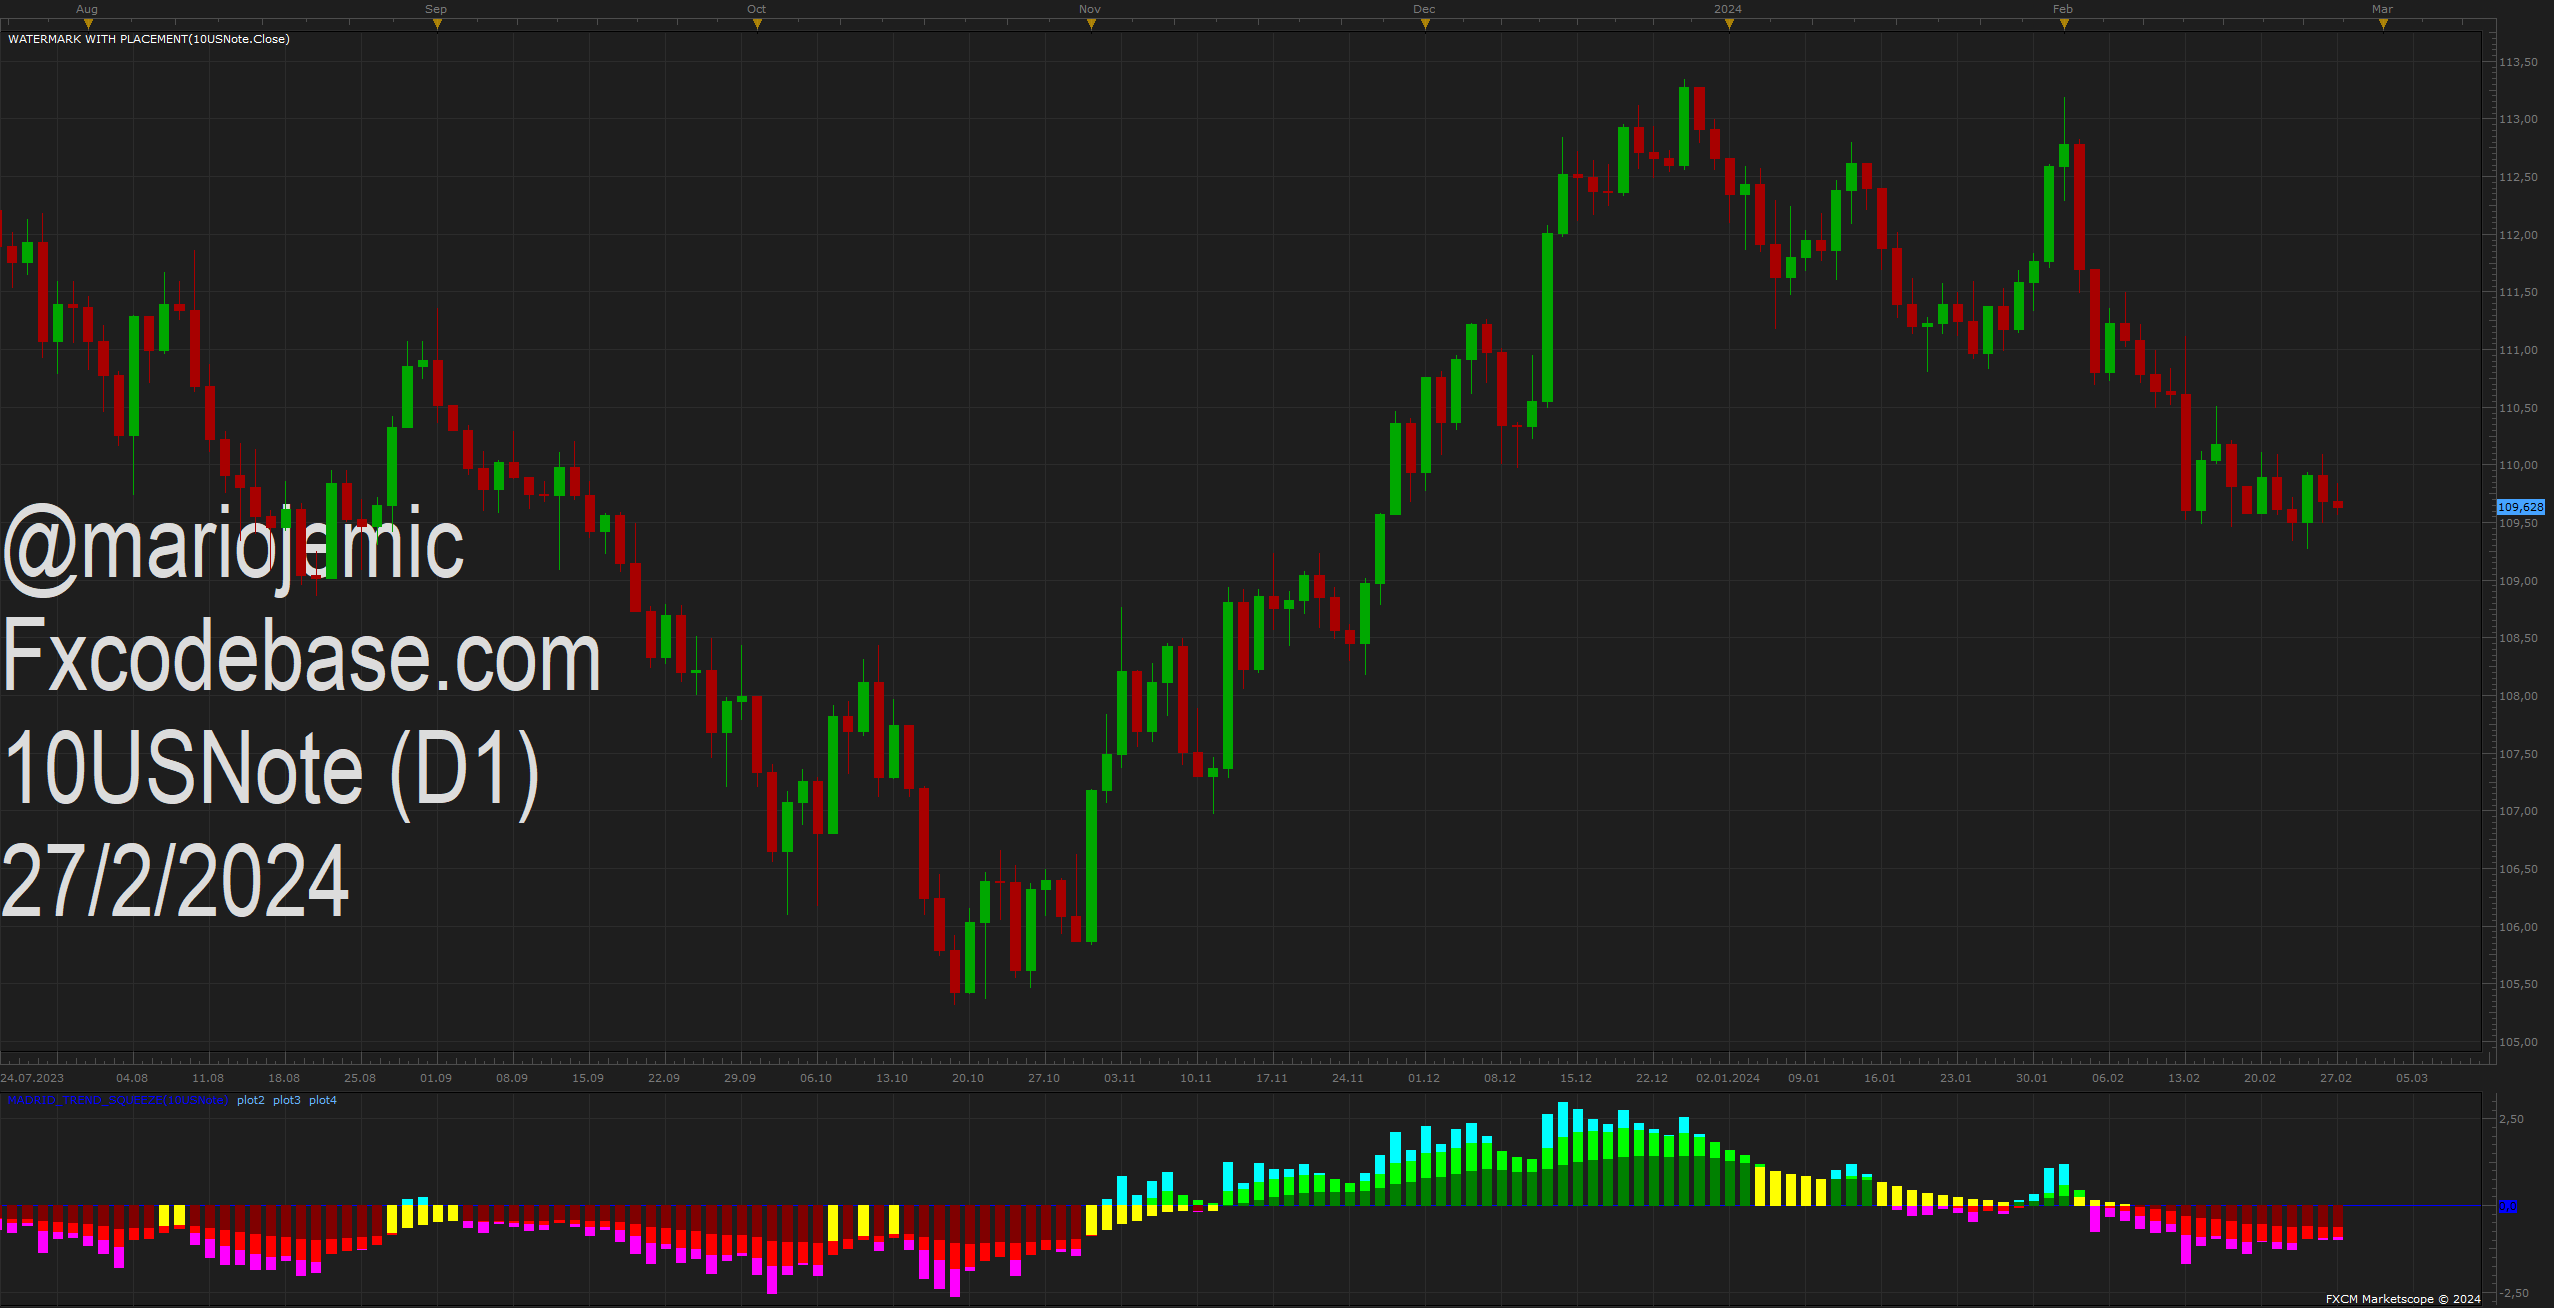Click the plot3 label
Image resolution: width=2554 pixels, height=1308 pixels.
click(287, 1100)
